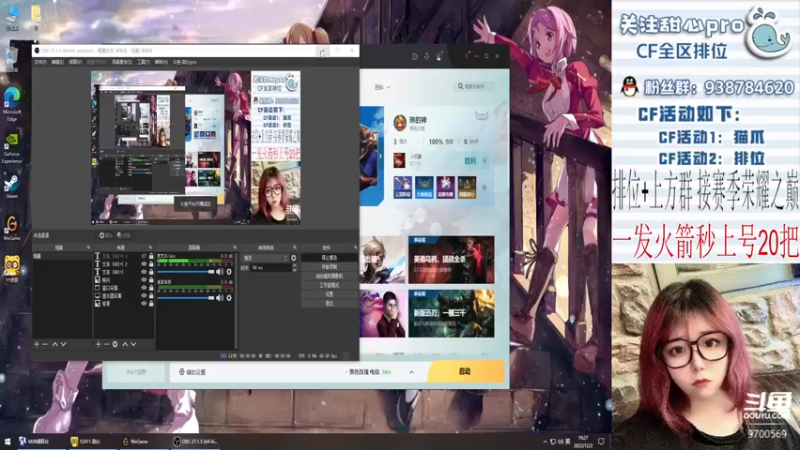Open the WeGame desktop shortcut
800x450 pixels.
tap(12, 228)
